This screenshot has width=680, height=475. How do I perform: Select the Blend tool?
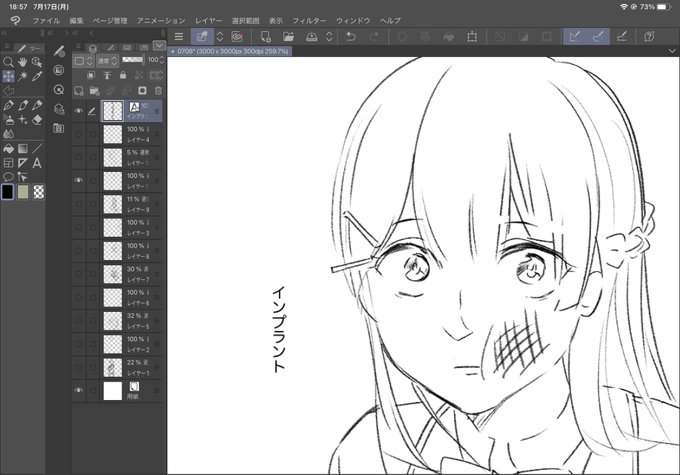point(8,134)
